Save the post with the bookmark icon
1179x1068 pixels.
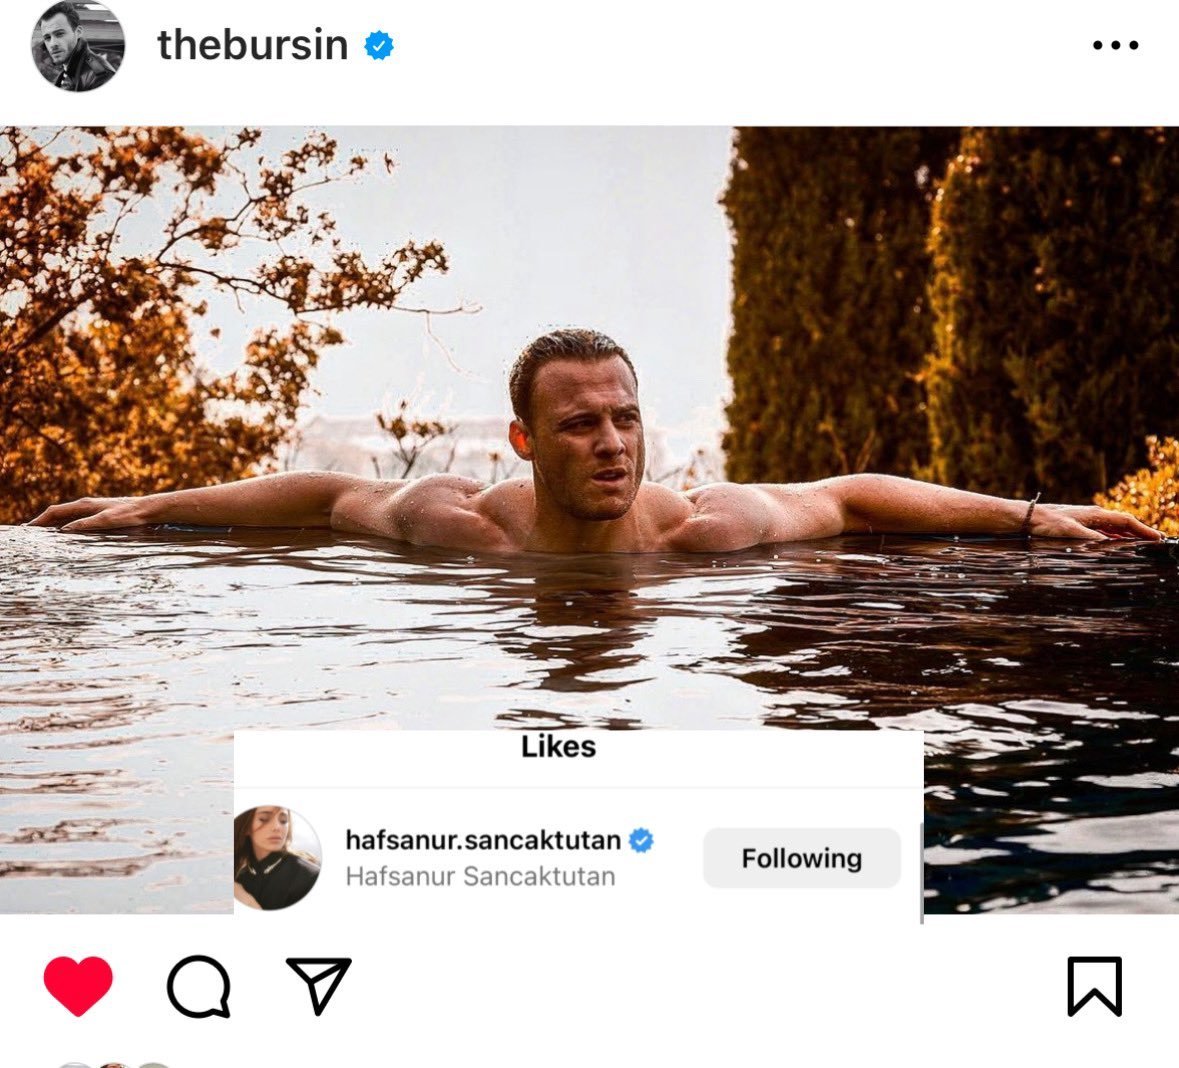[x=1095, y=986]
